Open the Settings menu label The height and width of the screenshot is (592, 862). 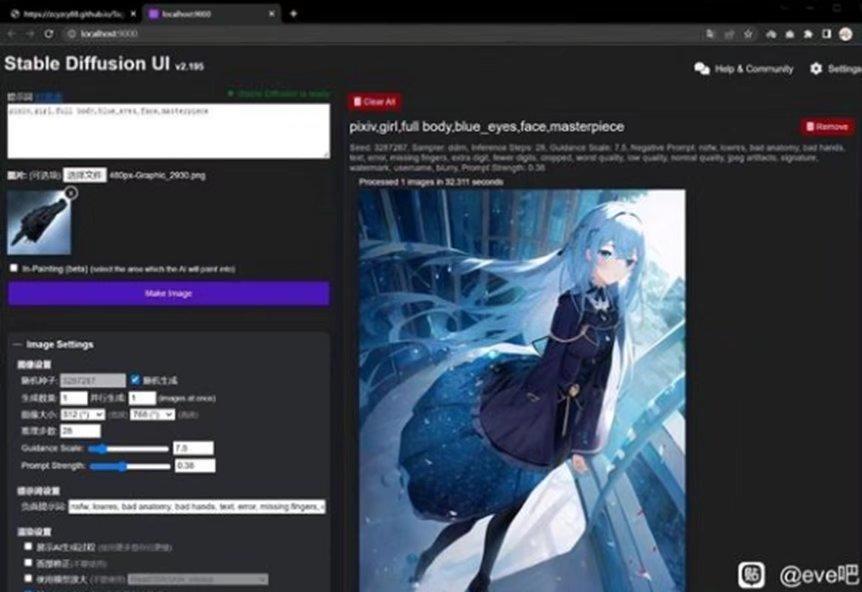844,69
